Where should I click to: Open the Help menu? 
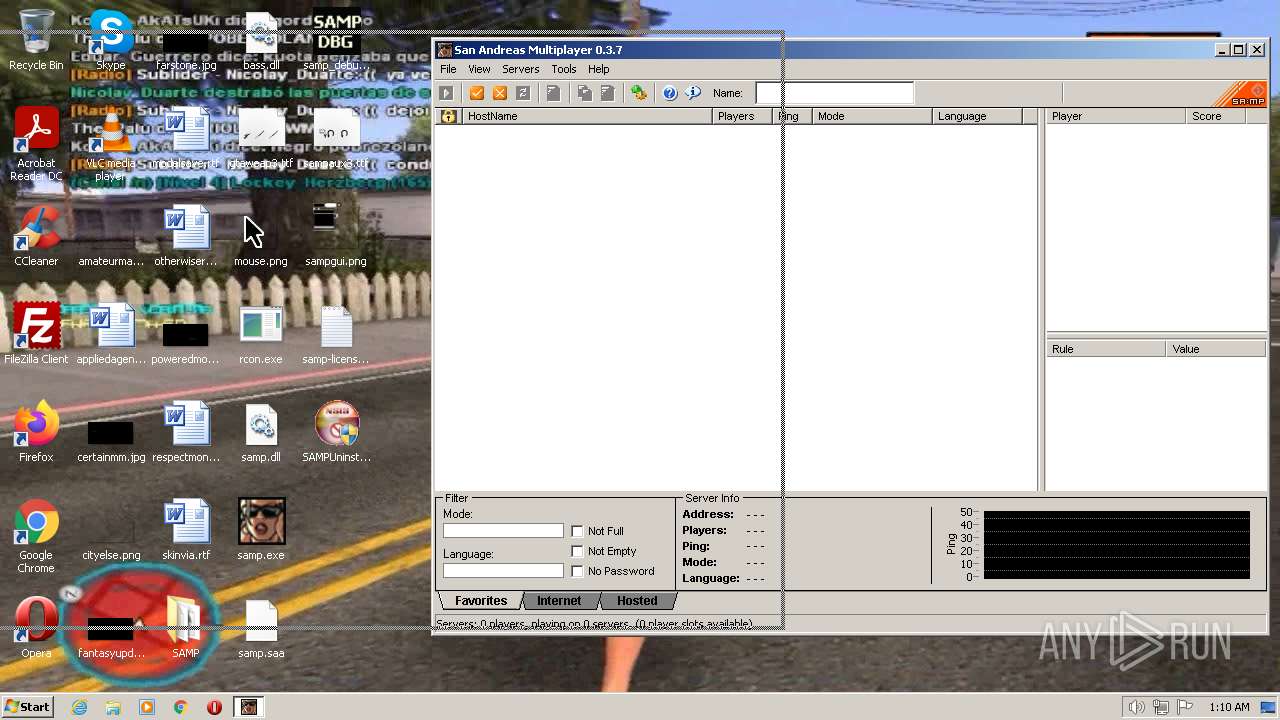pyautogui.click(x=598, y=69)
